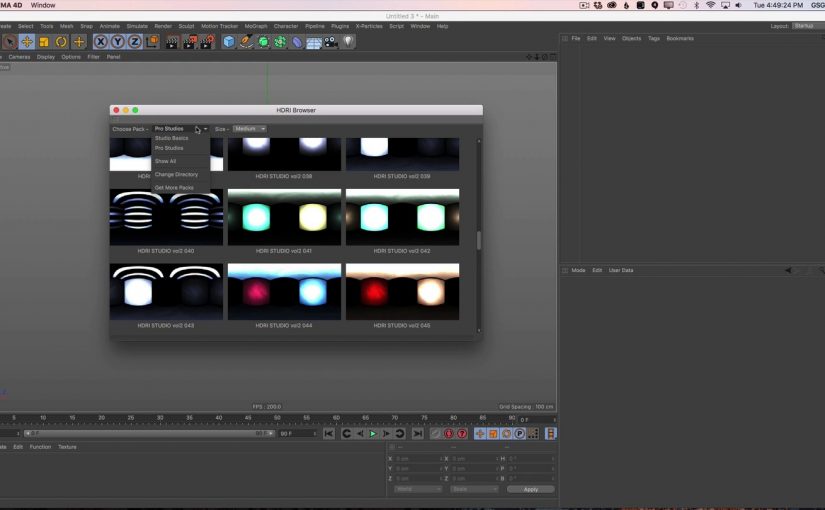
Task: Step to previous frame
Action: pyautogui.click(x=360, y=434)
